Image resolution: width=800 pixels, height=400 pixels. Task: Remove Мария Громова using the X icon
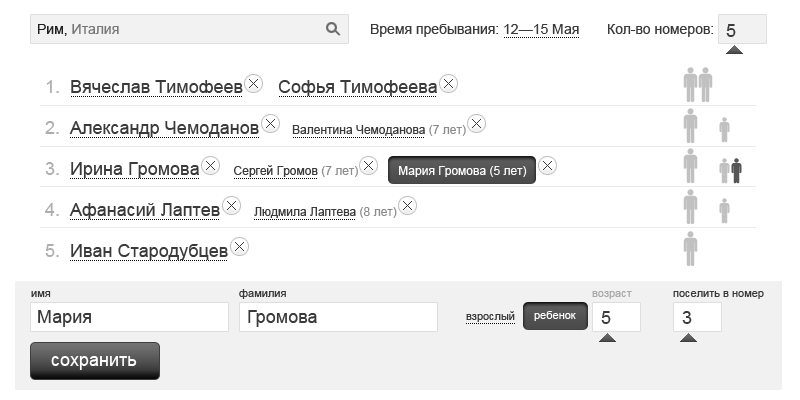point(548,166)
